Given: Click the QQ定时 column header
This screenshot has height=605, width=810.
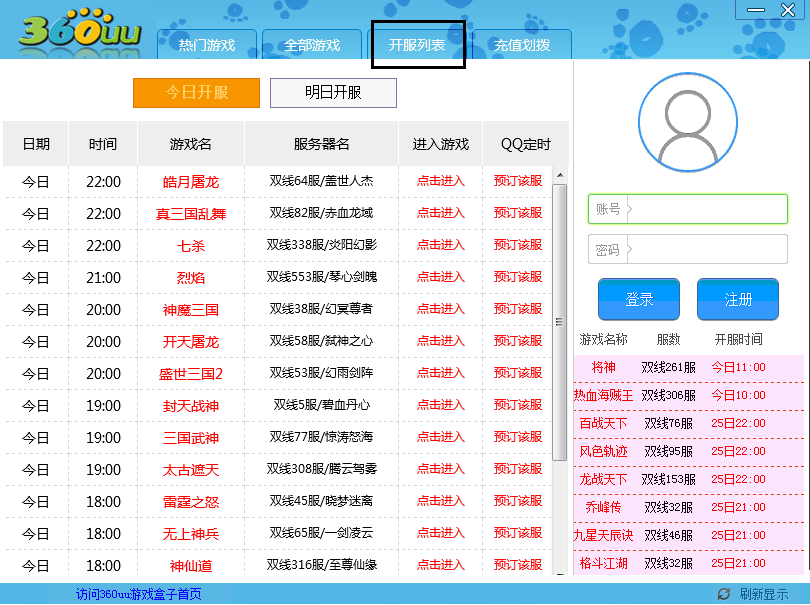Looking at the screenshot, I should coord(525,144).
